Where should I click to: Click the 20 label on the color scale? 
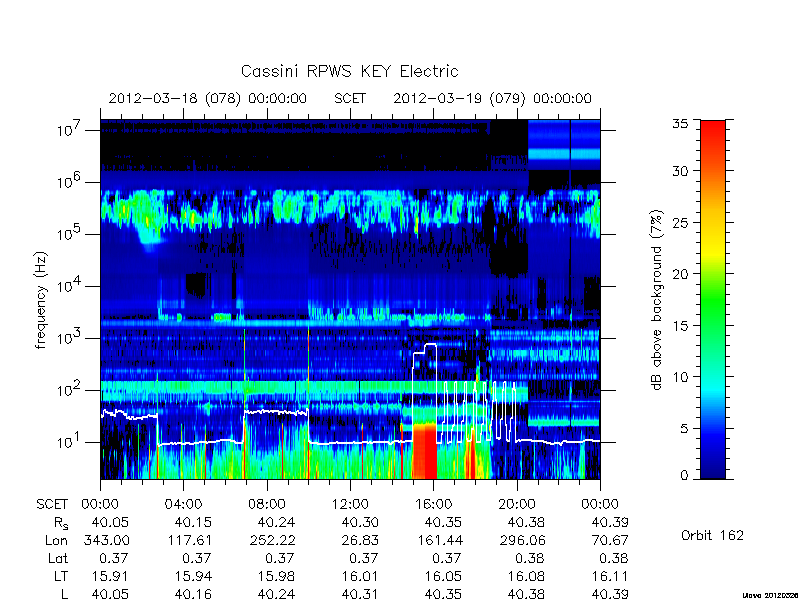point(680,273)
